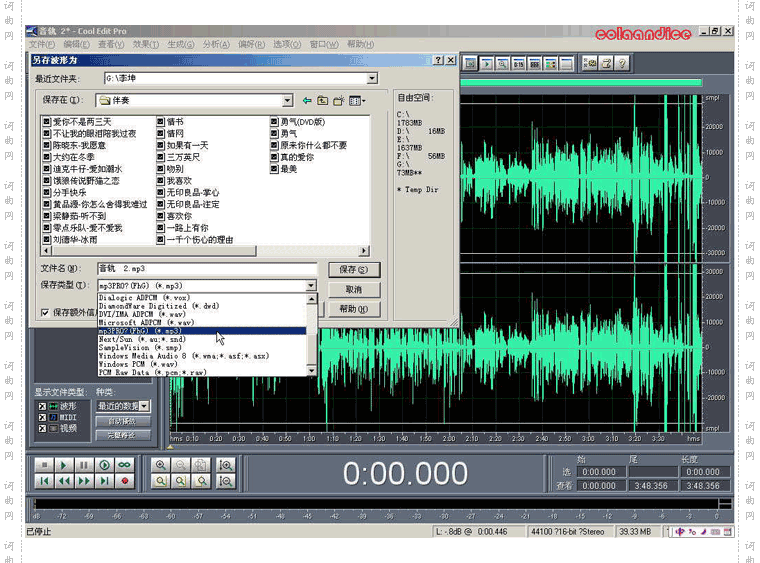This screenshot has height=563, width=760.
Task: Click Zoom to Right Edge of Selection icon
Action: 201,481
